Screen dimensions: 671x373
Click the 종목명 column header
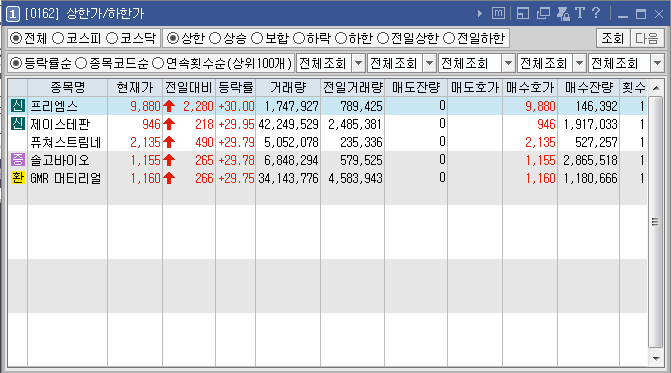(68, 88)
